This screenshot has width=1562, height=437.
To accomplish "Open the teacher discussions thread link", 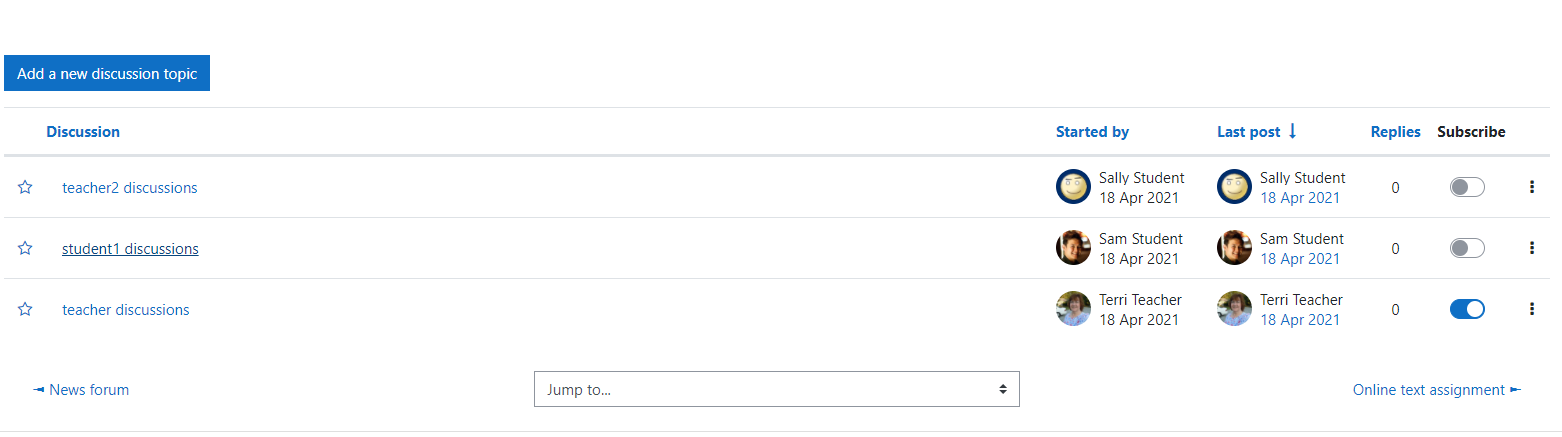I will (x=126, y=310).
